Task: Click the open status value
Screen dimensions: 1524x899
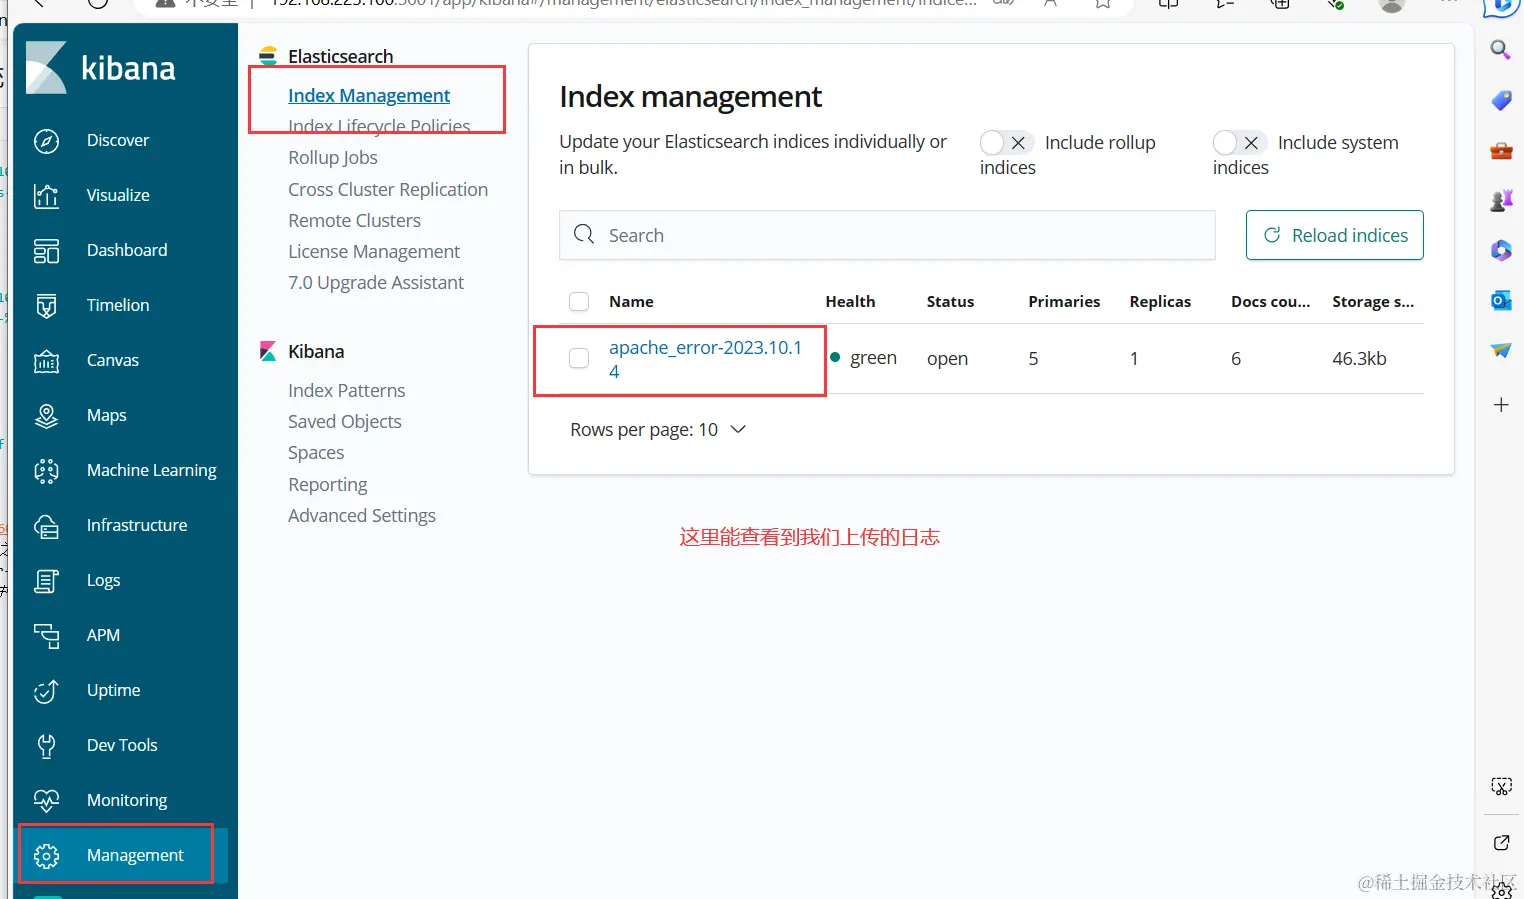Action: click(947, 359)
